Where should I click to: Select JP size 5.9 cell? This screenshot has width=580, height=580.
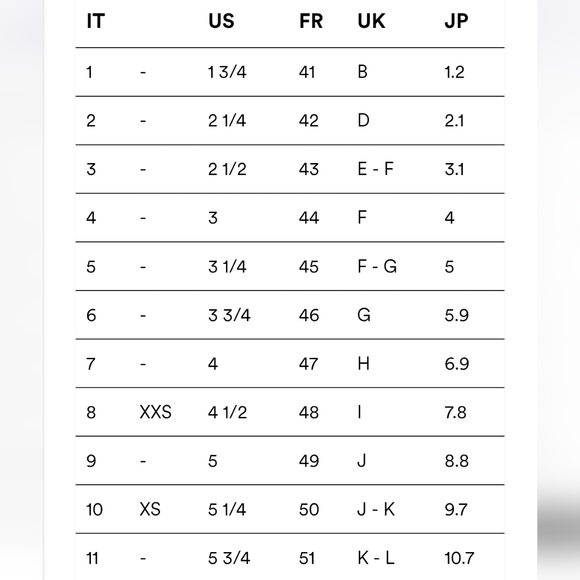[x=456, y=315]
